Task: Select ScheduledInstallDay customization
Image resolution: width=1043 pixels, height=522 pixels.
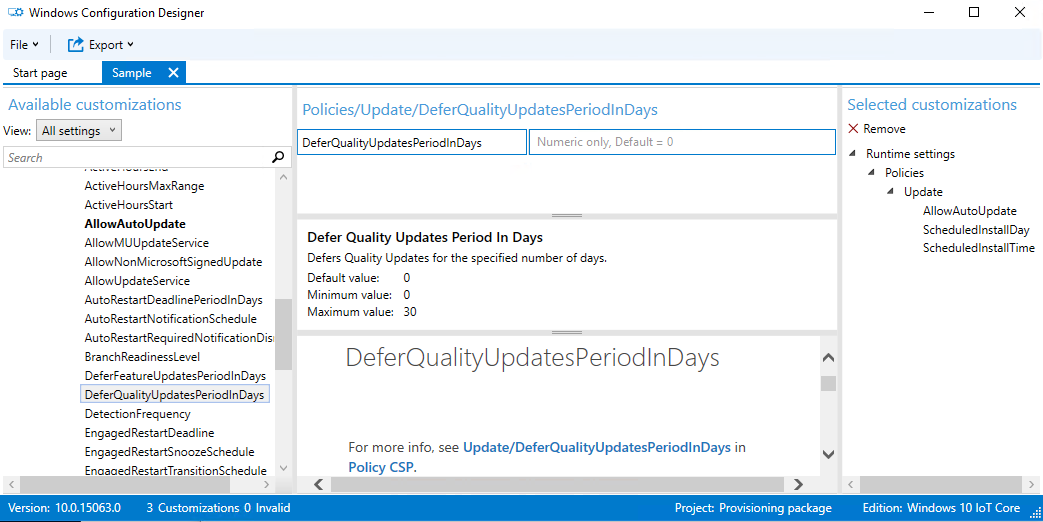Action: coord(976,230)
